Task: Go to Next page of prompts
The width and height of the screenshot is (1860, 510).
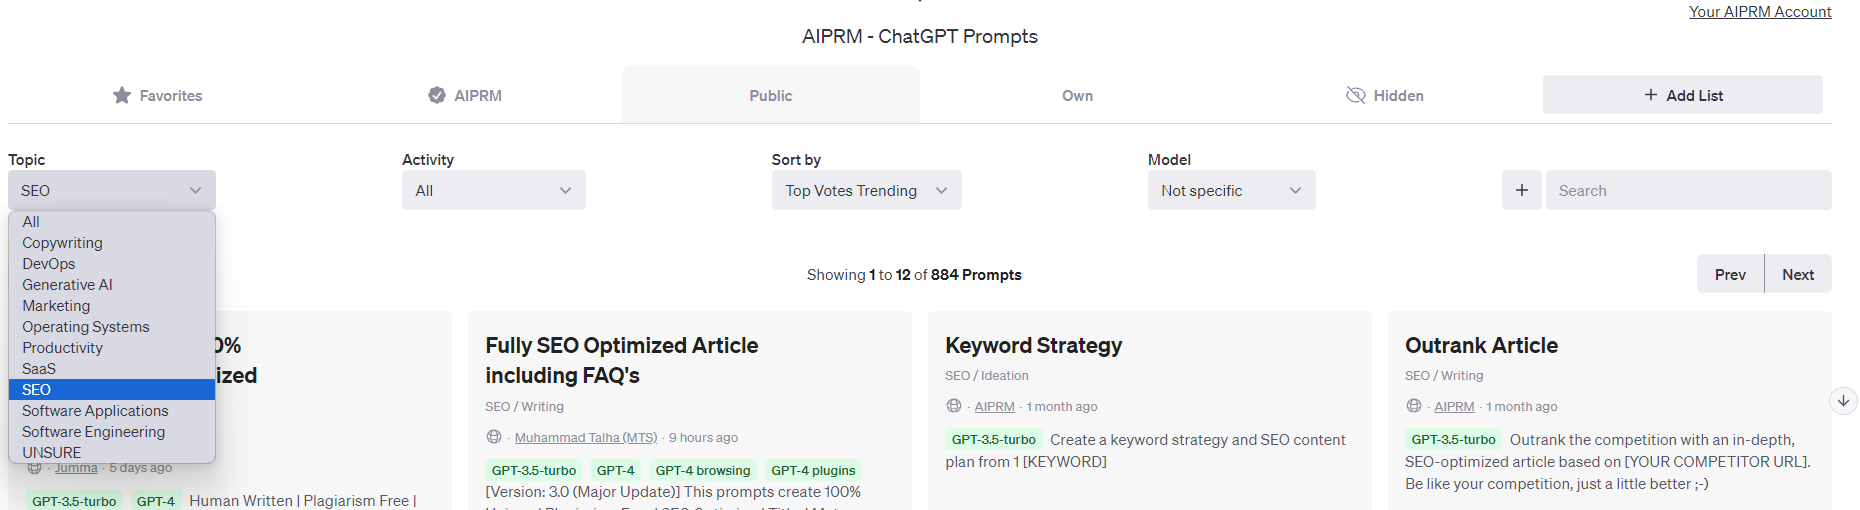Action: click(x=1797, y=274)
